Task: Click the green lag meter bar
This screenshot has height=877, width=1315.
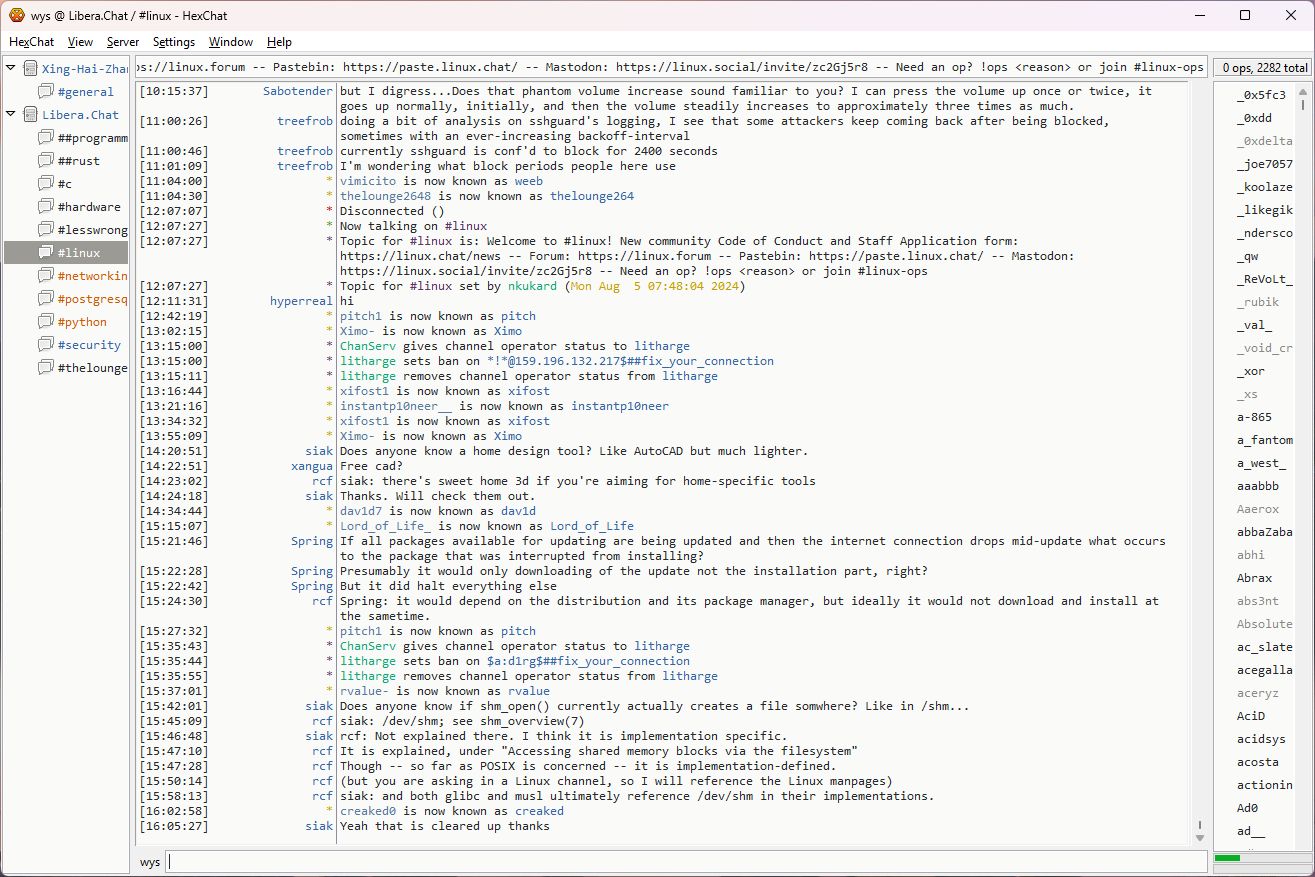Action: pos(1227,858)
